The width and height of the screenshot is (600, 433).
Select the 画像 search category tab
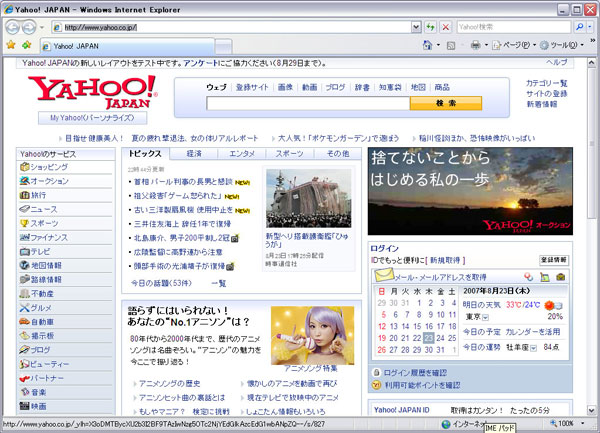[285, 87]
